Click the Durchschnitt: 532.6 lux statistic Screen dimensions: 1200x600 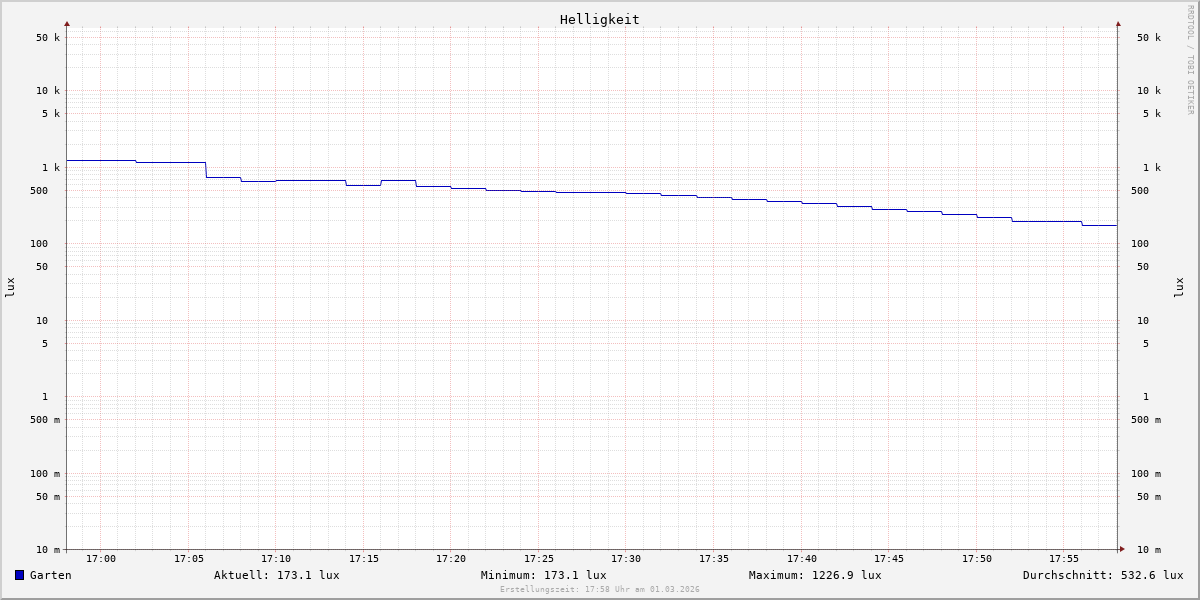coord(1102,575)
